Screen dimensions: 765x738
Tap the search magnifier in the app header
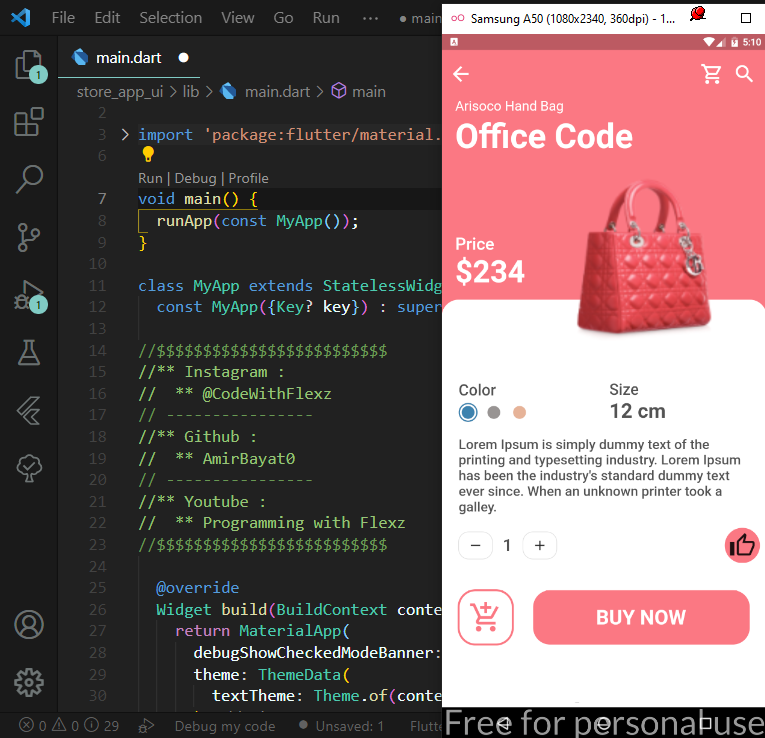(x=744, y=74)
